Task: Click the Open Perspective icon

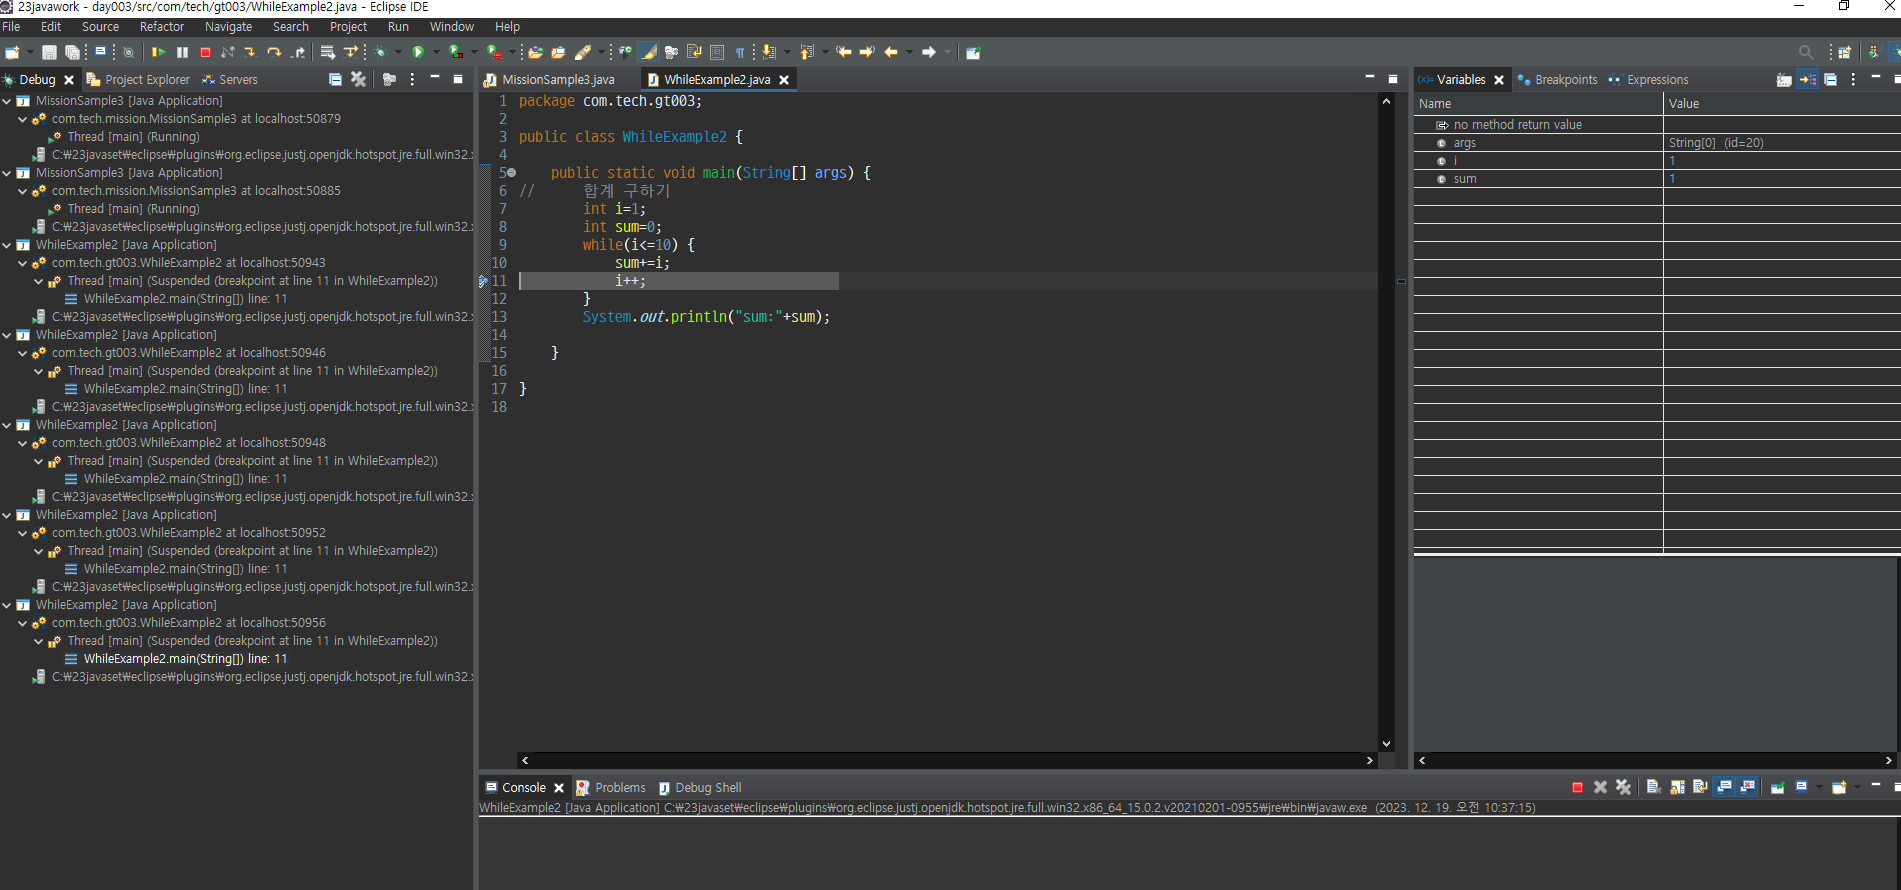Action: coord(1845,52)
